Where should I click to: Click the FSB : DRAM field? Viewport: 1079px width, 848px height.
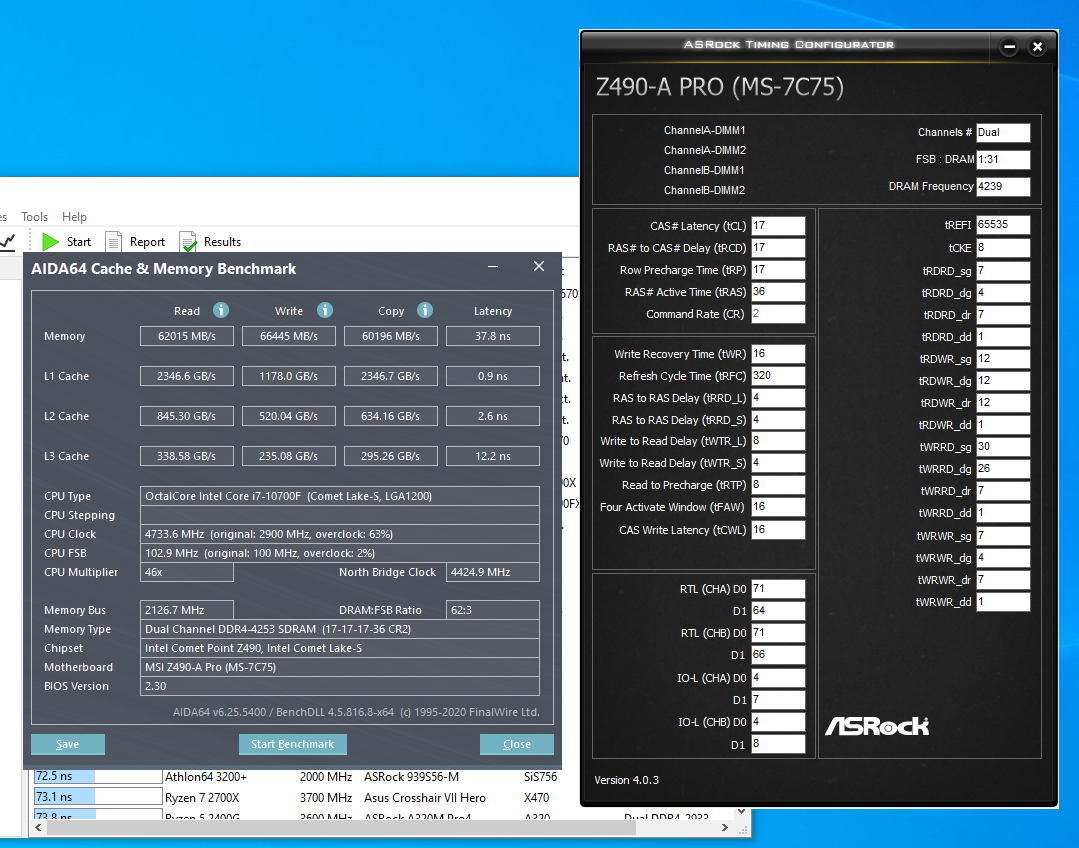click(x=1003, y=160)
